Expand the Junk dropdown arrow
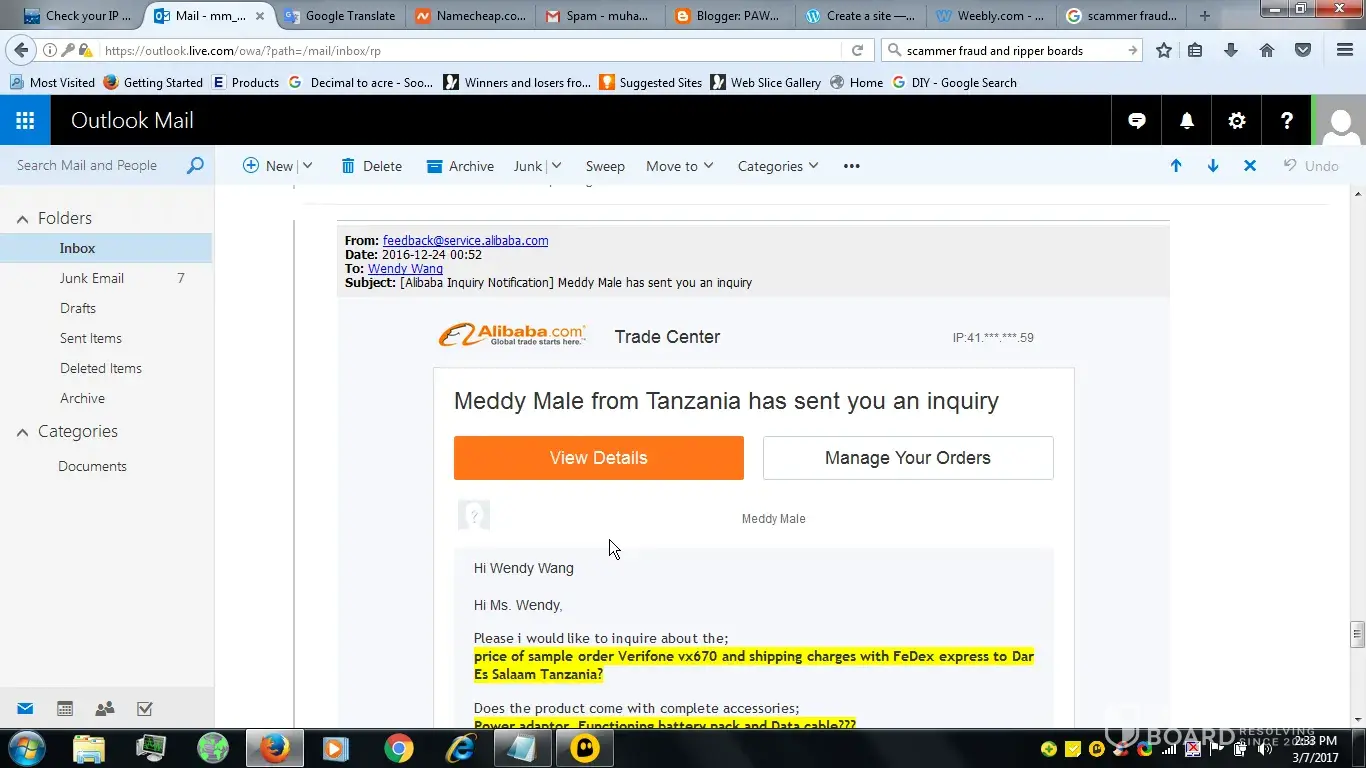Viewport: 1366px width, 768px height. (556, 166)
